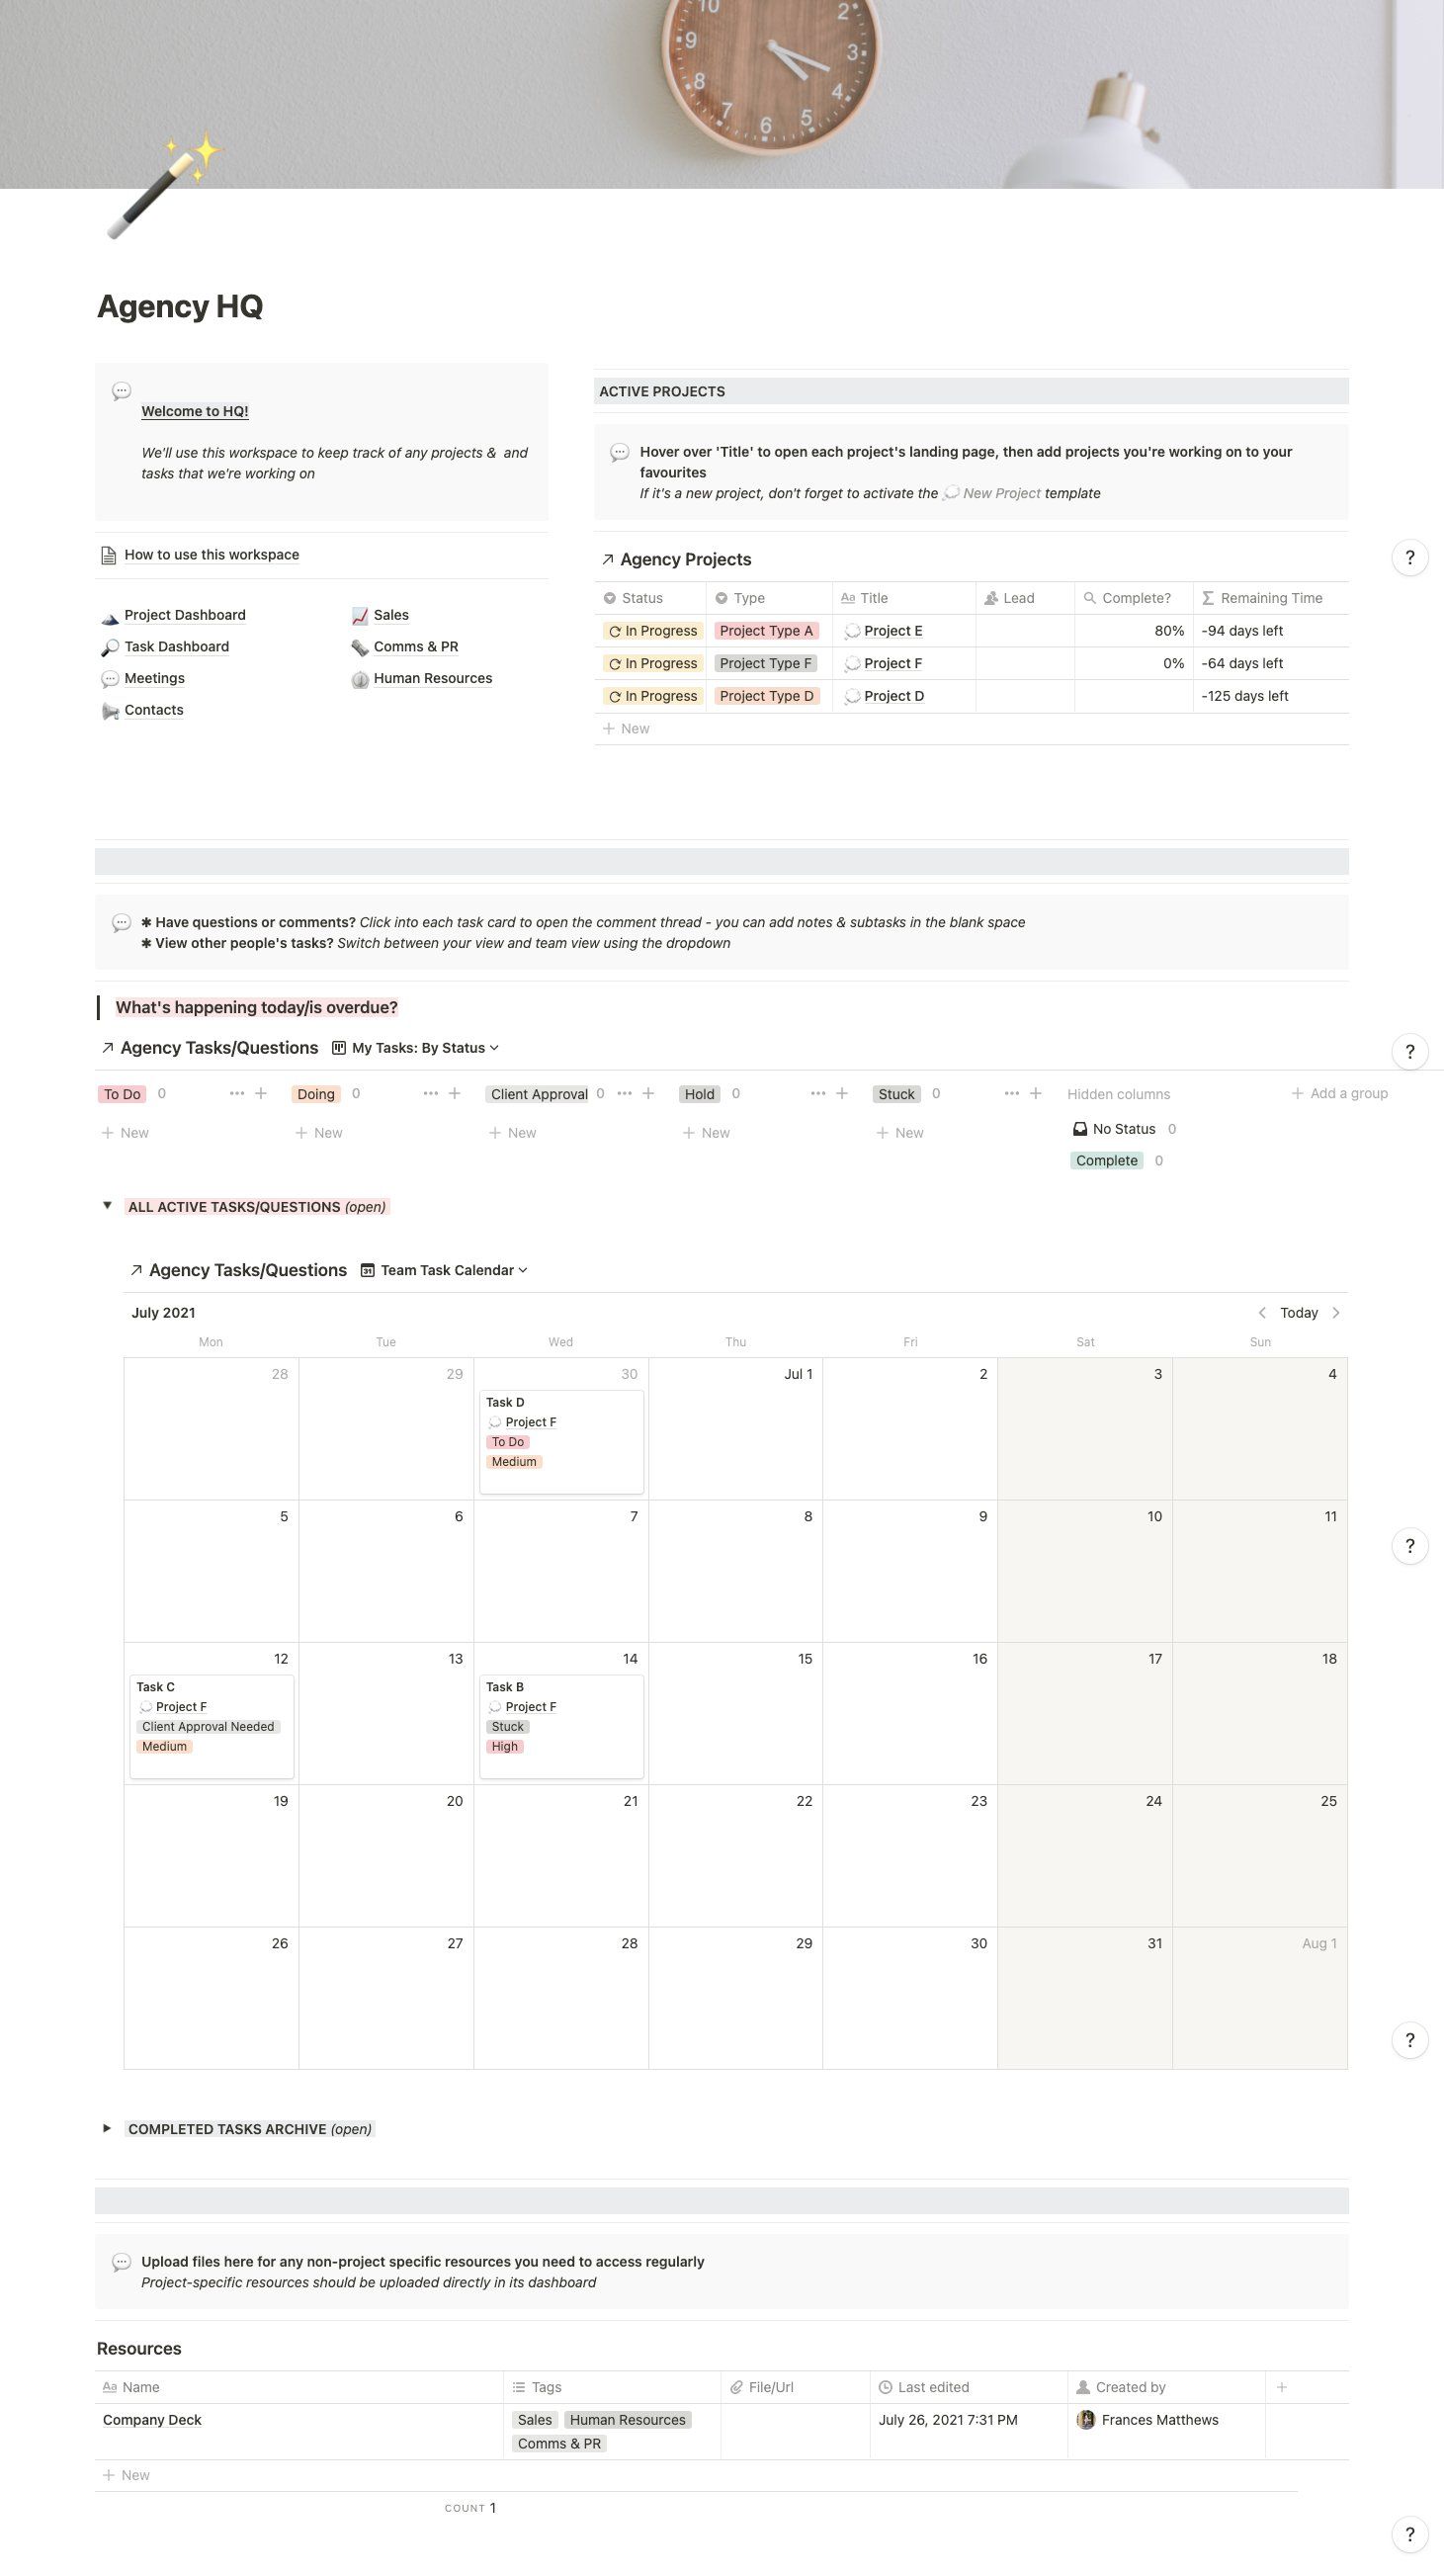Open the Team Task Calendar view dropdown

[444, 1270]
